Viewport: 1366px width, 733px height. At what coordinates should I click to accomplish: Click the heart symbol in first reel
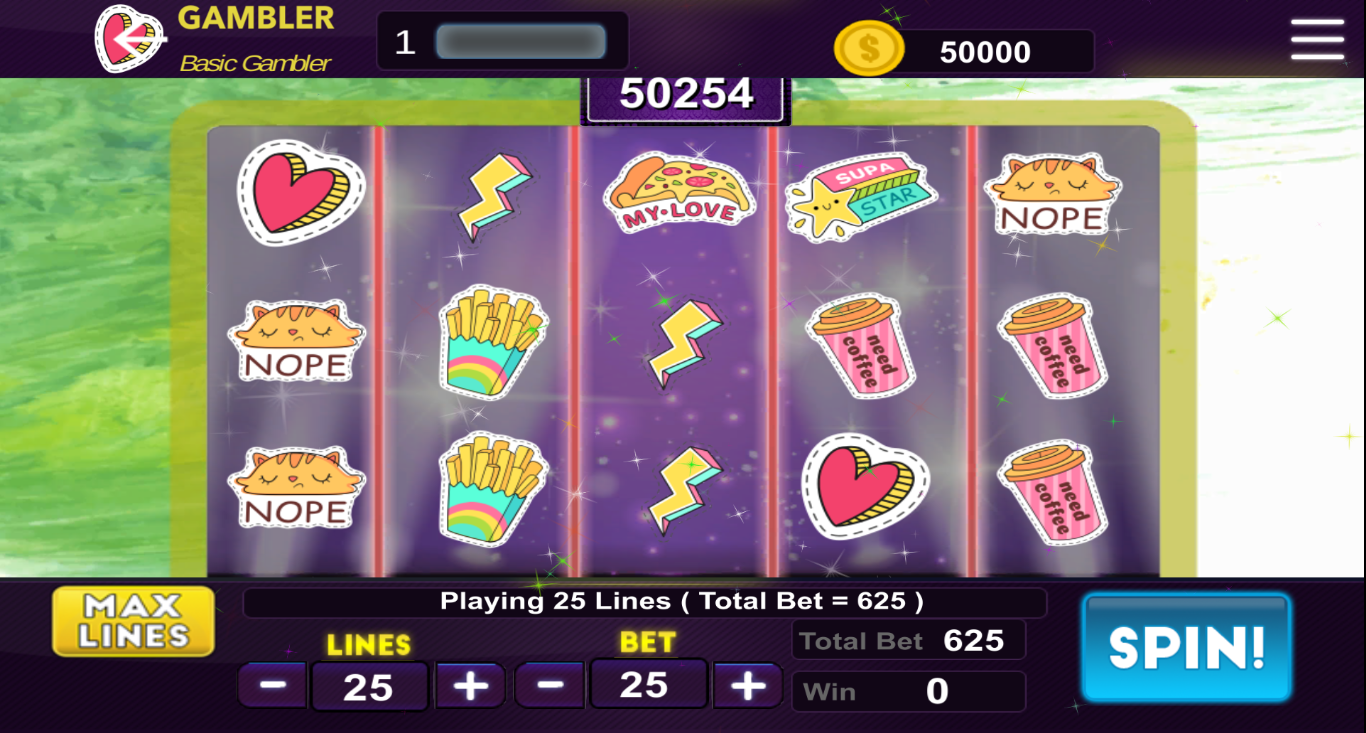(301, 193)
